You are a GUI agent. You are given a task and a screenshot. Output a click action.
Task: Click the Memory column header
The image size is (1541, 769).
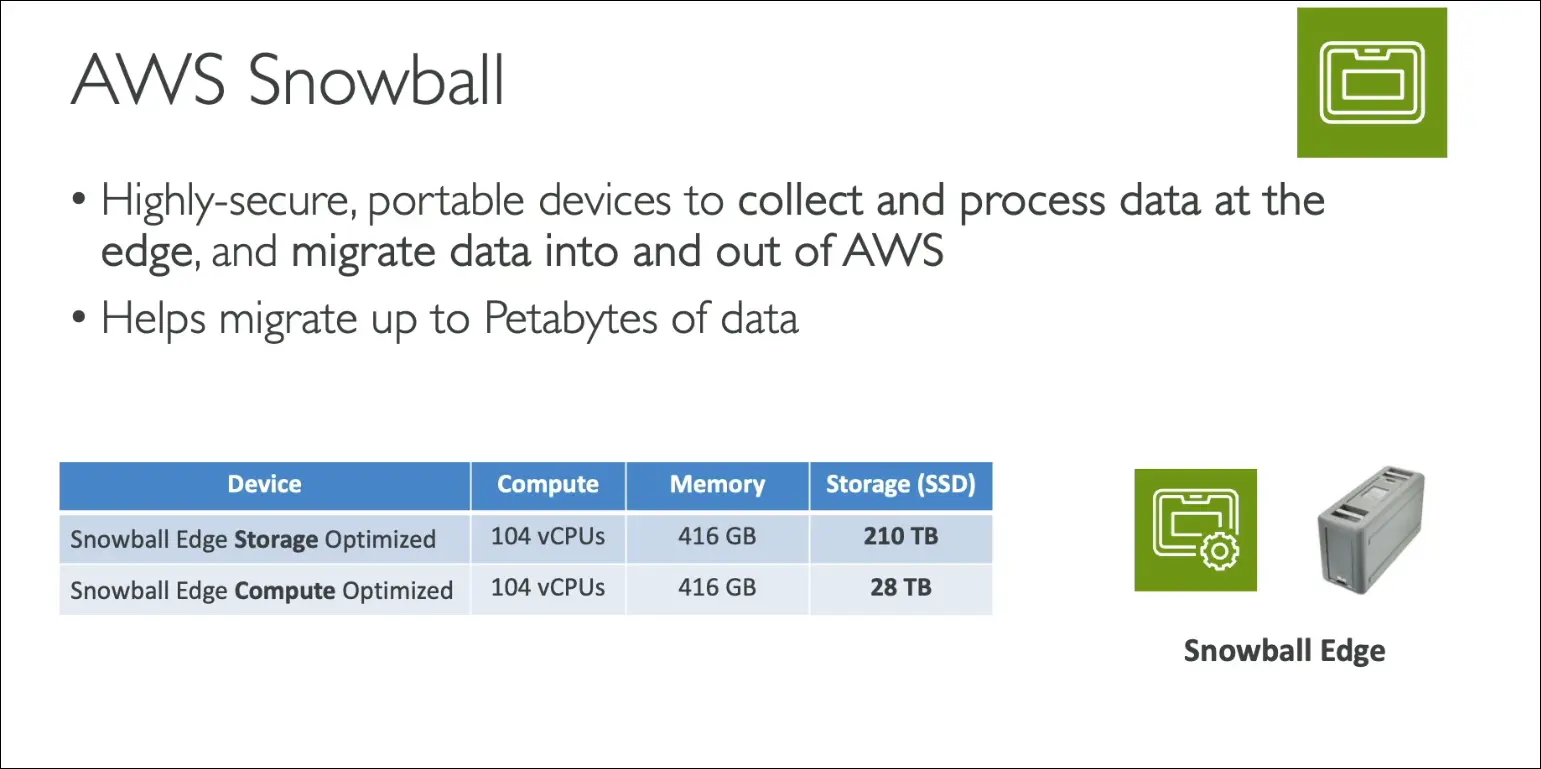[x=717, y=485]
